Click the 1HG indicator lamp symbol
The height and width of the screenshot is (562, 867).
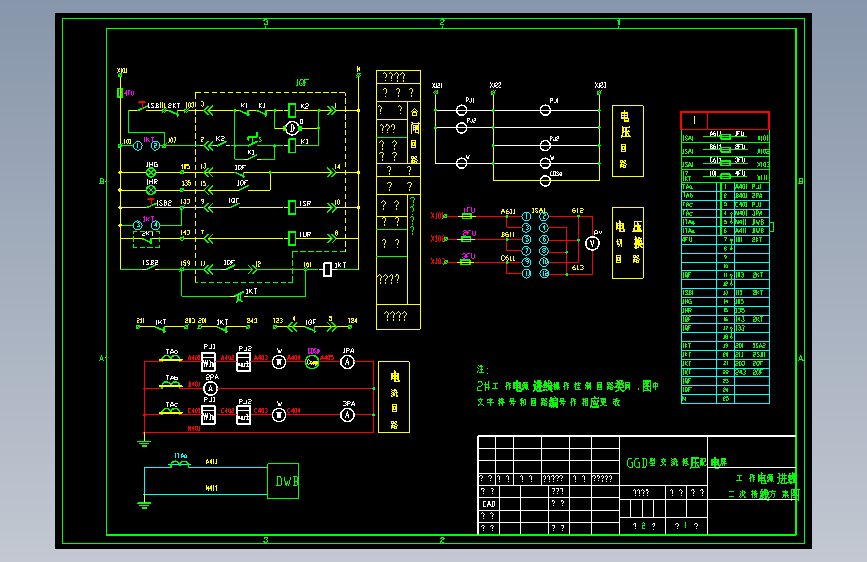pos(151,173)
